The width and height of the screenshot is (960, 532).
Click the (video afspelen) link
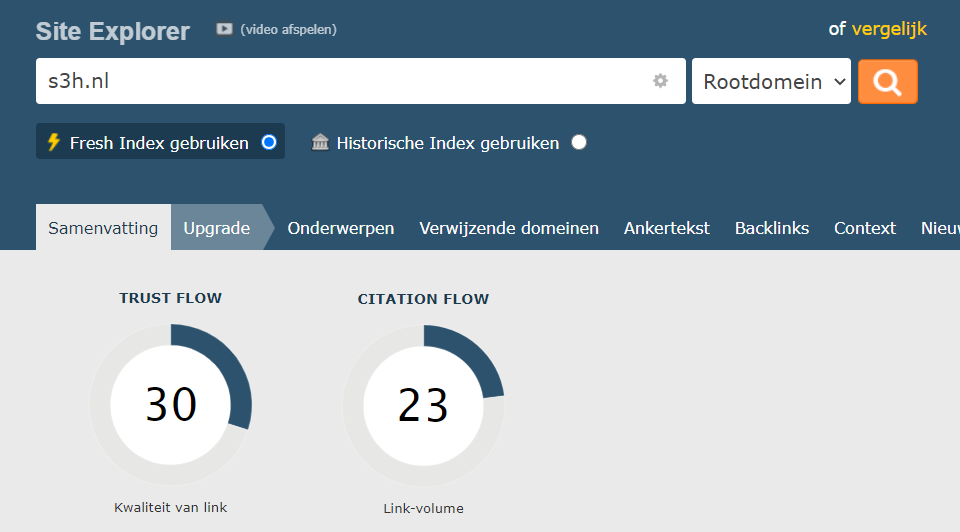tap(288, 29)
